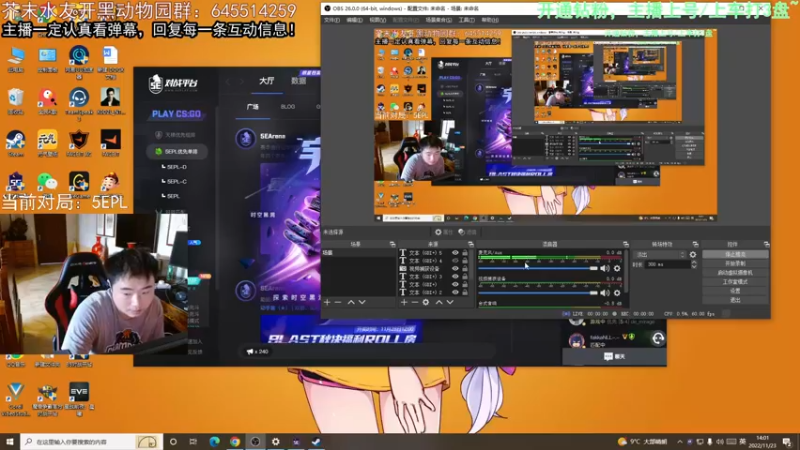Pop out the 混音器 panel dock icon
800x450 pixels.
click(626, 244)
